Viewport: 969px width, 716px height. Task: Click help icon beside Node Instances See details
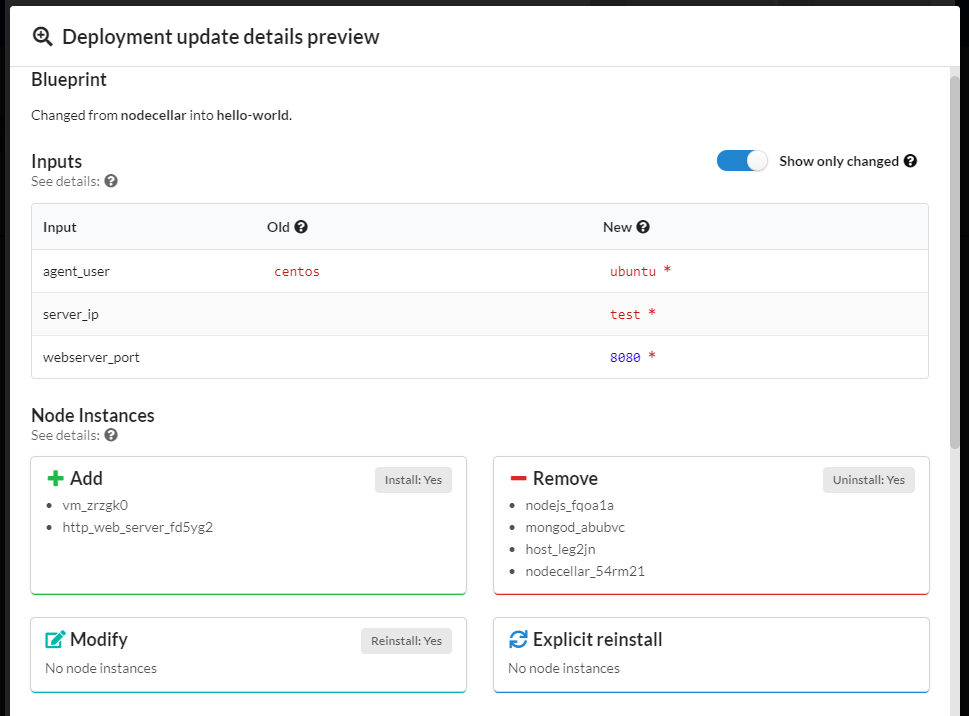tap(111, 435)
